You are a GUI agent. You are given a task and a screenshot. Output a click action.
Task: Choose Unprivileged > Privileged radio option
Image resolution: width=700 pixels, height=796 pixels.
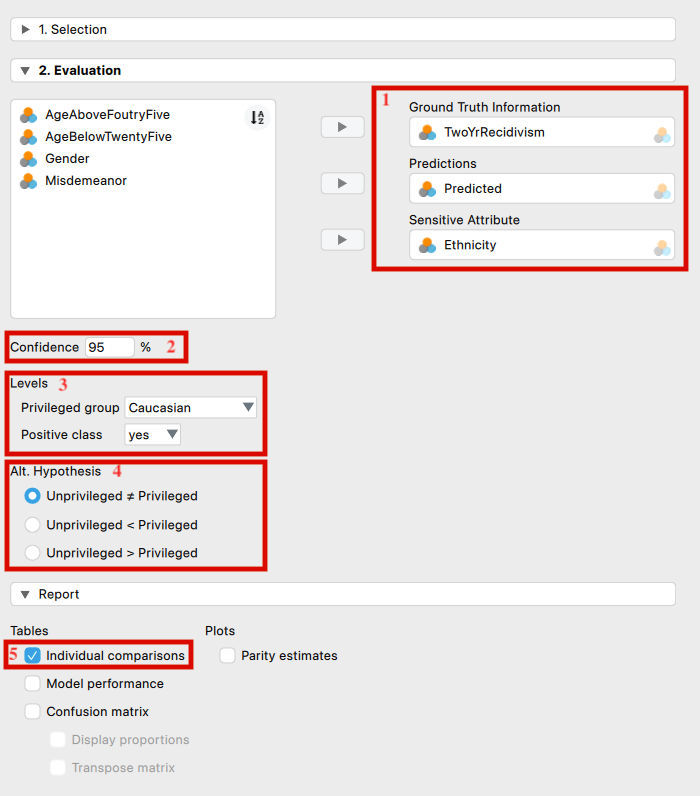pos(32,552)
